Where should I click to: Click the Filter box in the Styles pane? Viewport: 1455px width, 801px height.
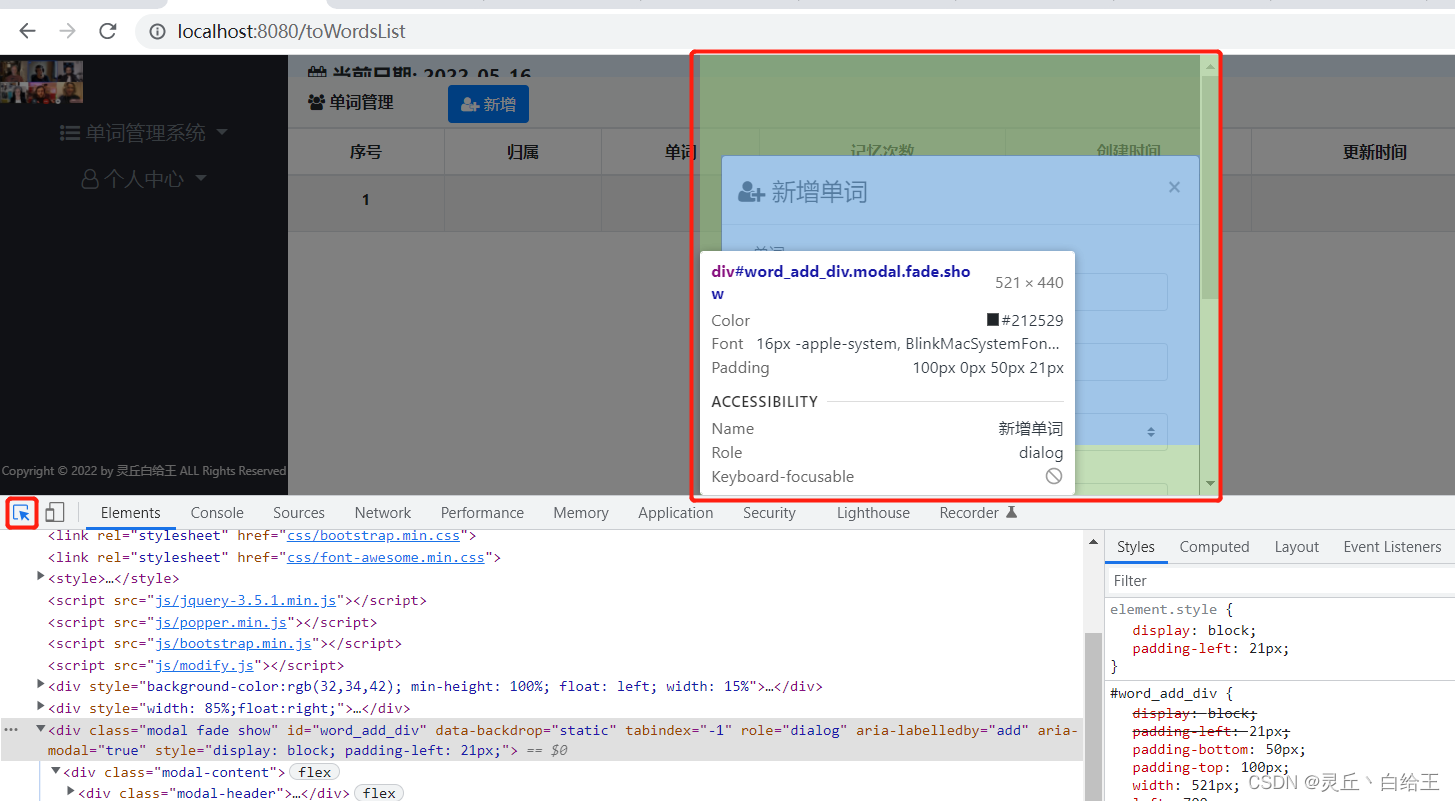point(1280,581)
